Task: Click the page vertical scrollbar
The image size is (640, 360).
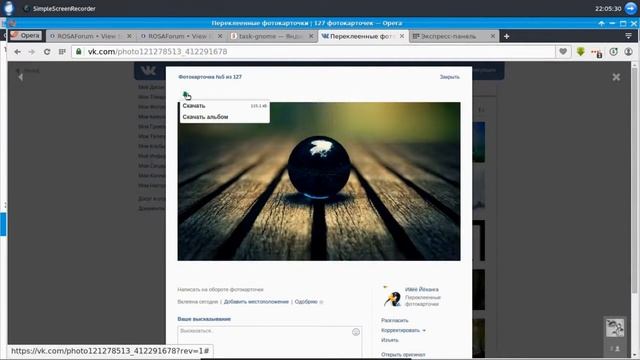Action: [x=634, y=180]
